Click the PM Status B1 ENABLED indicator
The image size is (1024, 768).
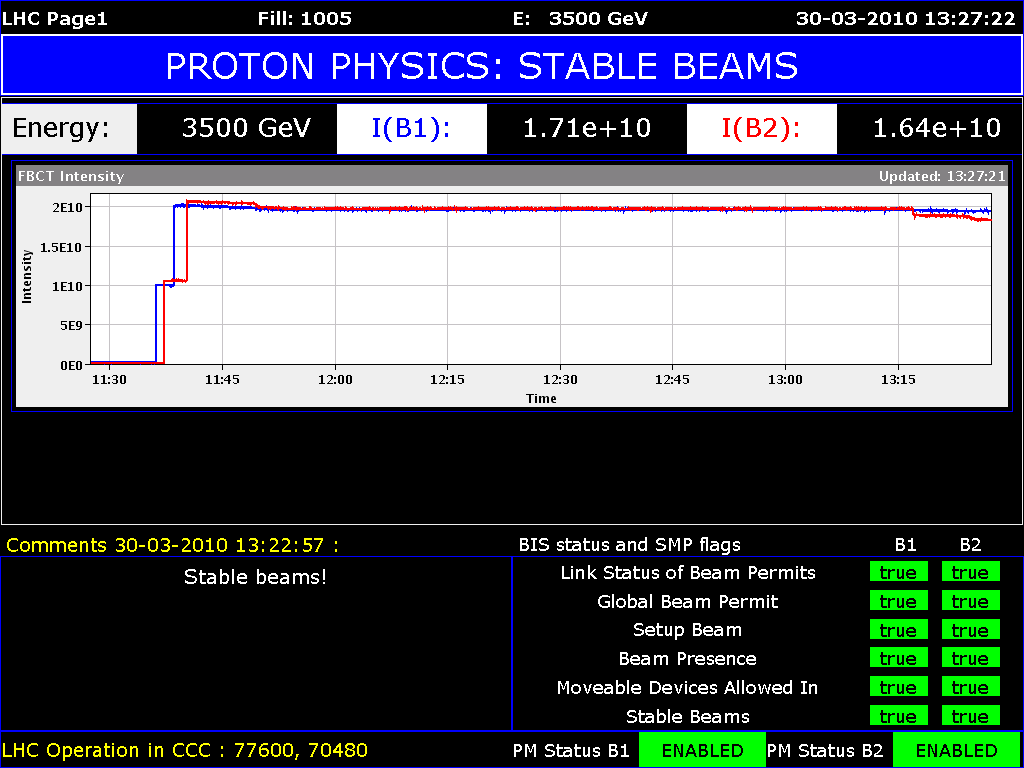click(702, 750)
